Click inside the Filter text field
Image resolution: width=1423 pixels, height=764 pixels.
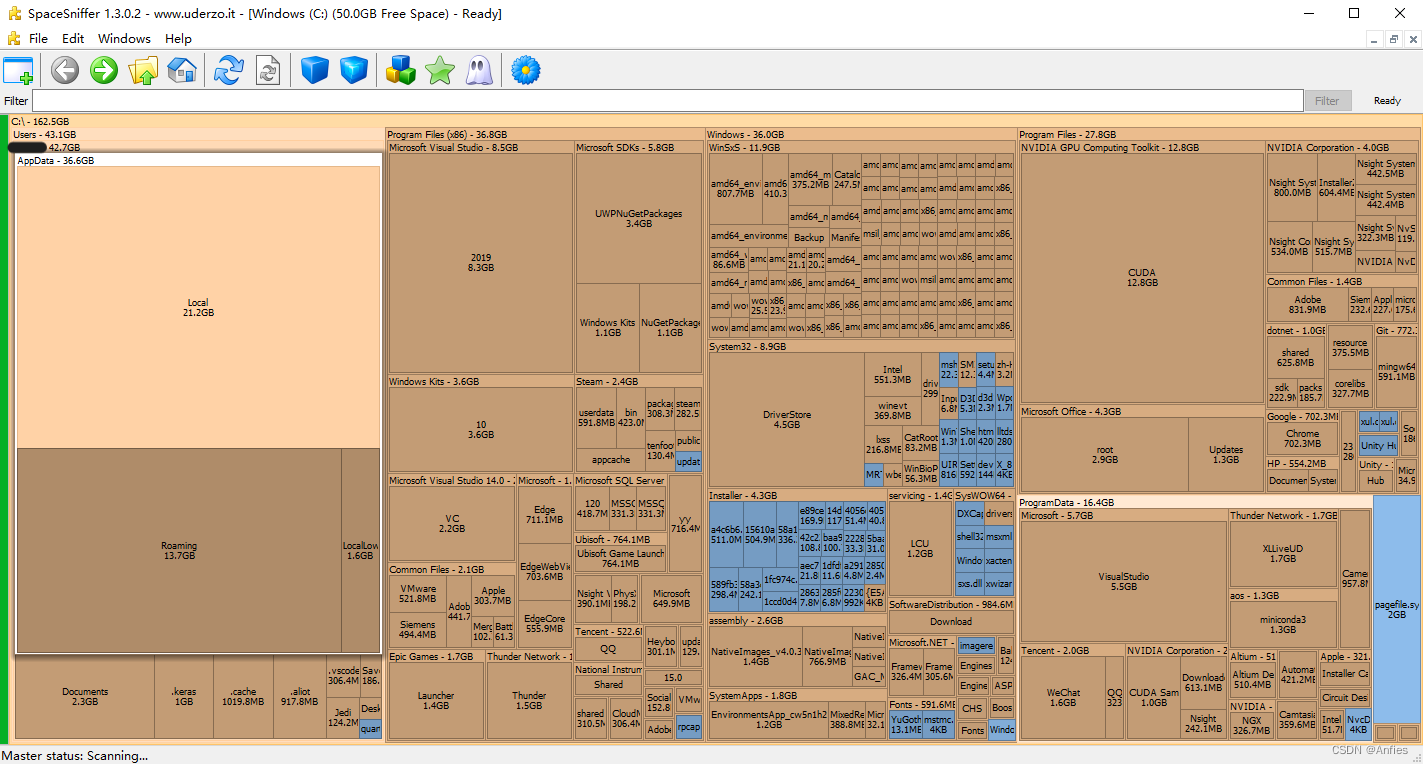(x=667, y=101)
